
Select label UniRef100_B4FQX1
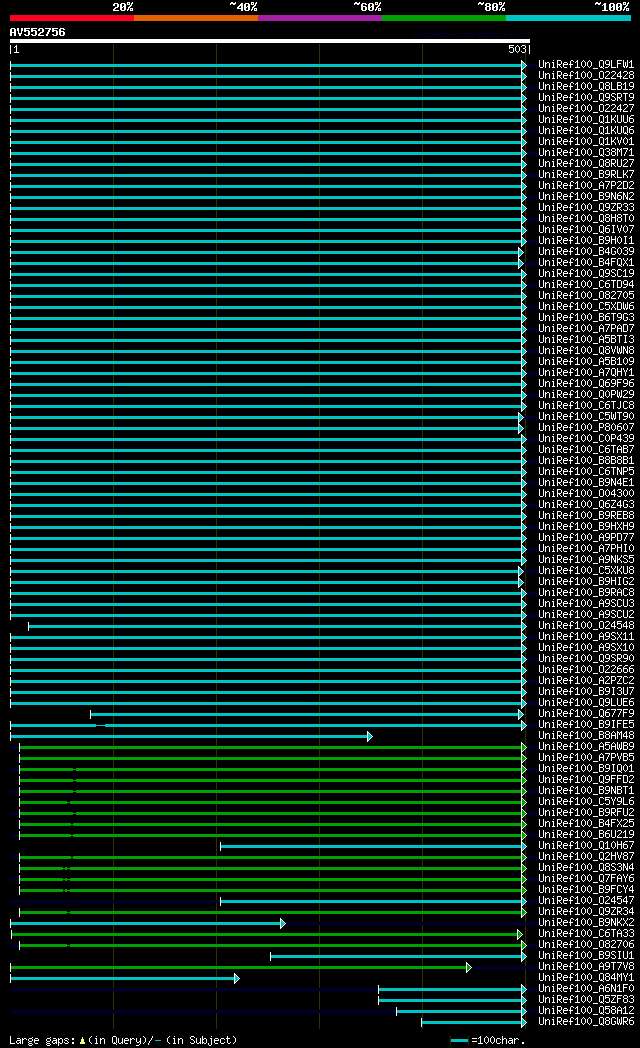(x=586, y=263)
